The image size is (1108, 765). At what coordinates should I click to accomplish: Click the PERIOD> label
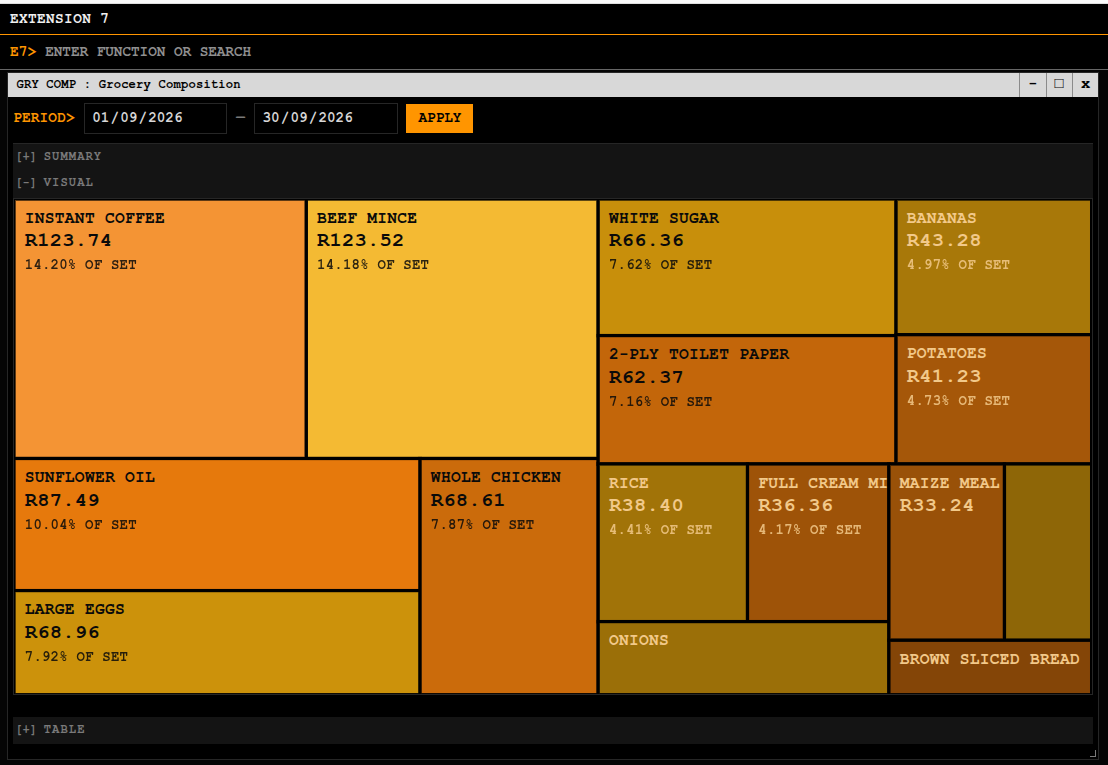44,118
